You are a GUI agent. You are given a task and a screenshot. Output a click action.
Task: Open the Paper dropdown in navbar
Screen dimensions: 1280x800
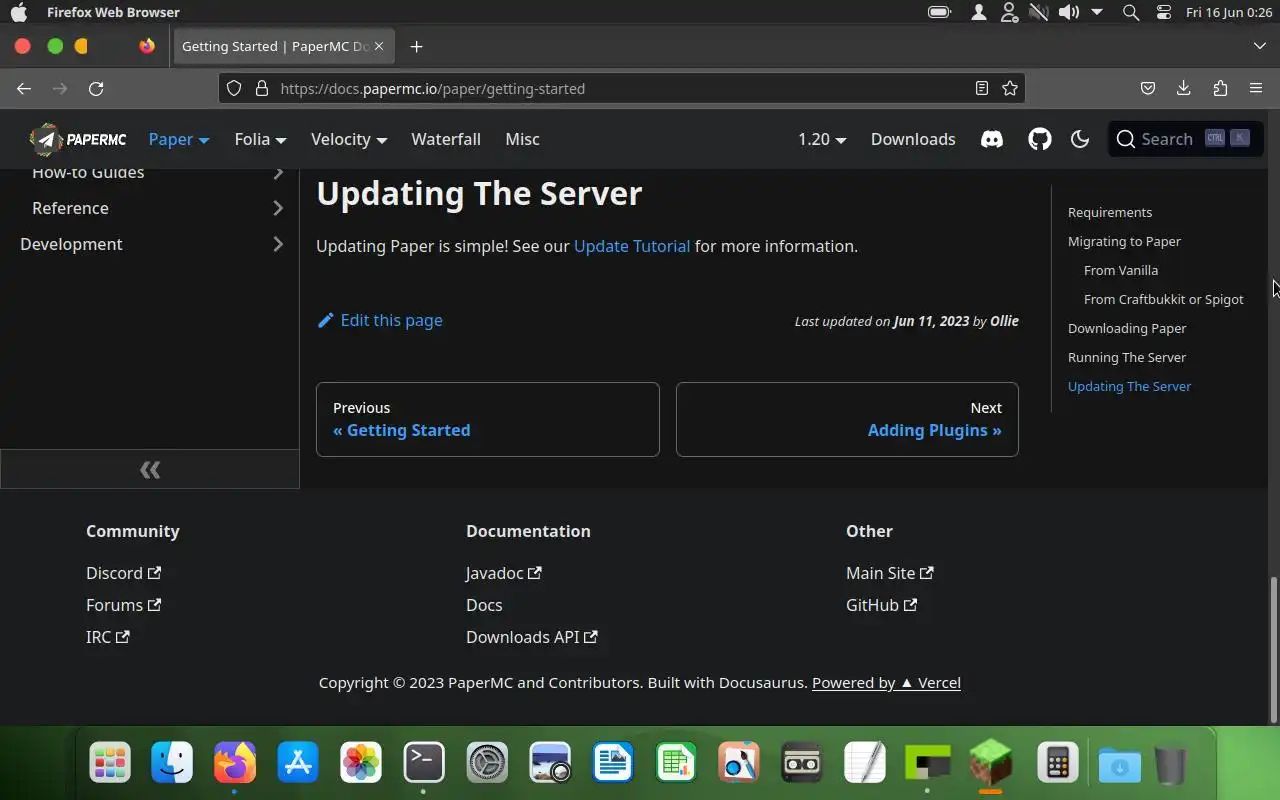179,139
